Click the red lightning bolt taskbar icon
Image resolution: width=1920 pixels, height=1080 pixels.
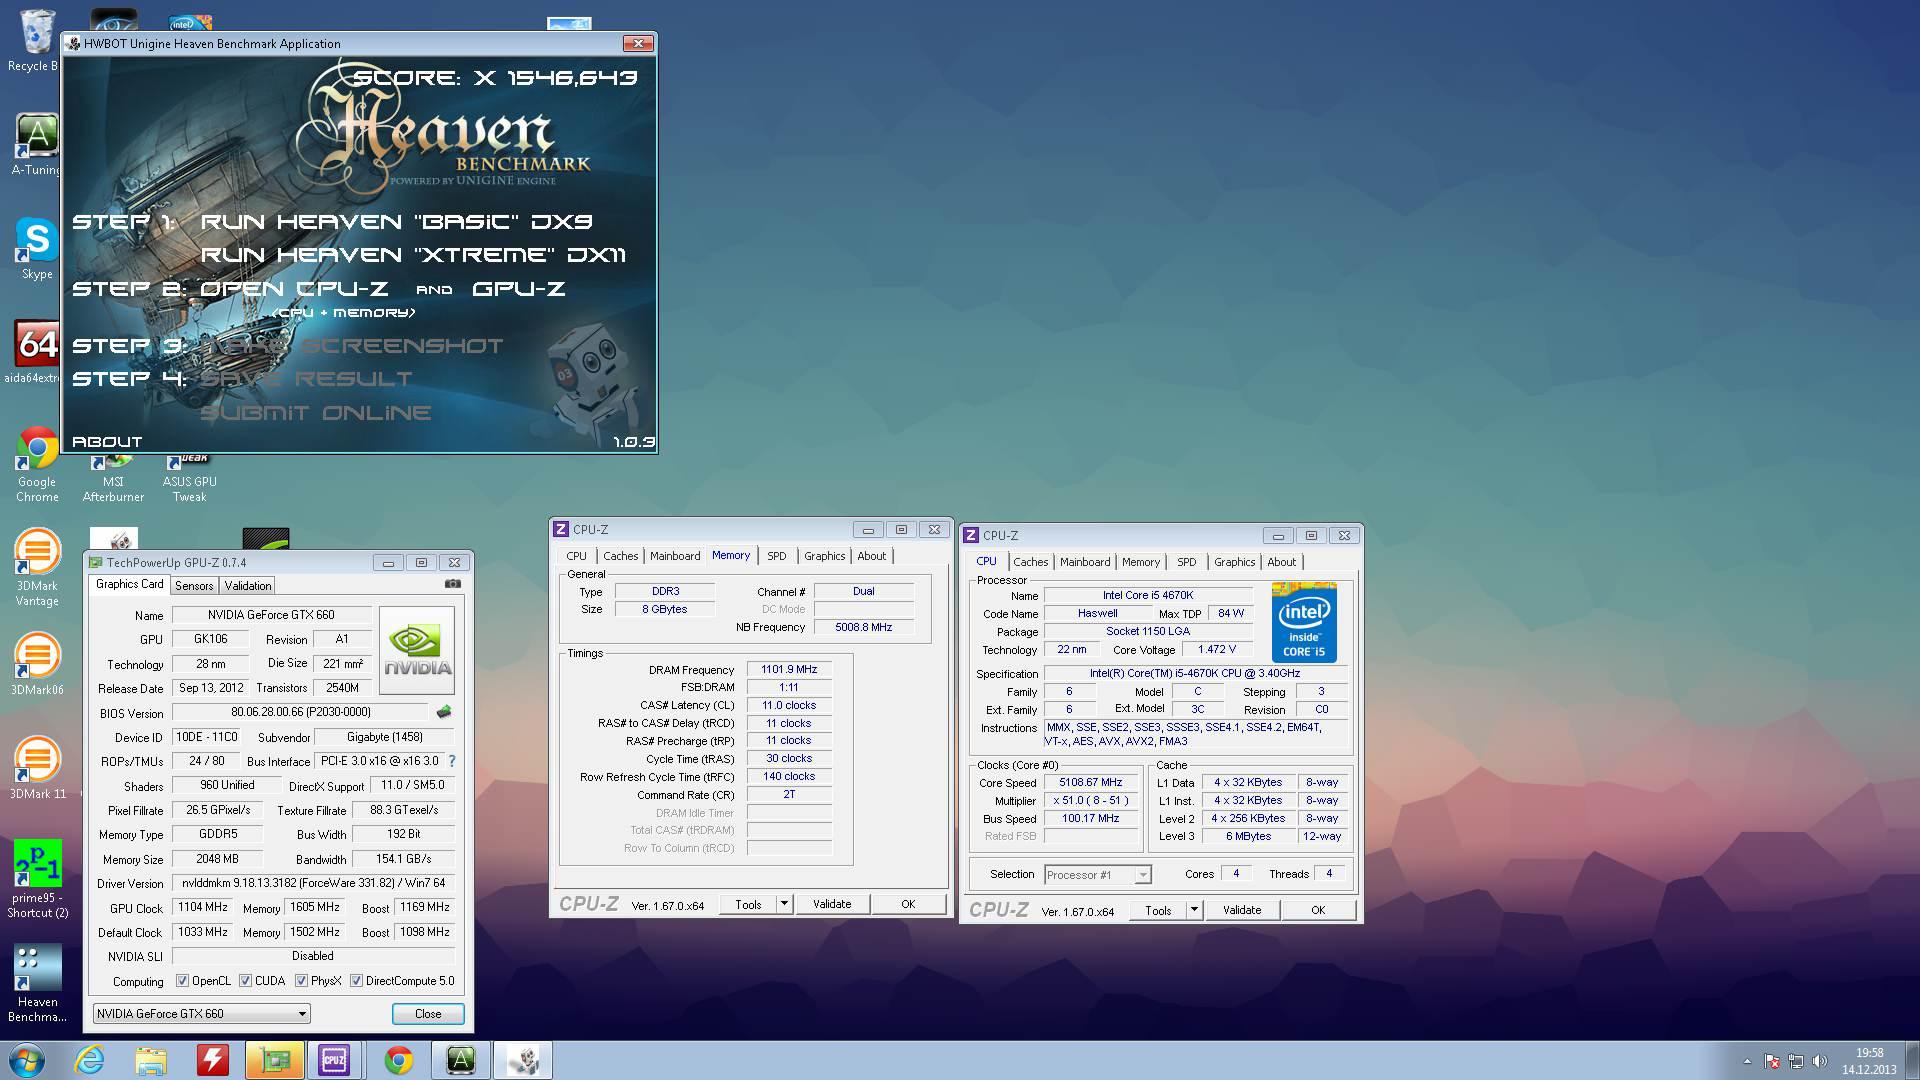click(x=212, y=1060)
